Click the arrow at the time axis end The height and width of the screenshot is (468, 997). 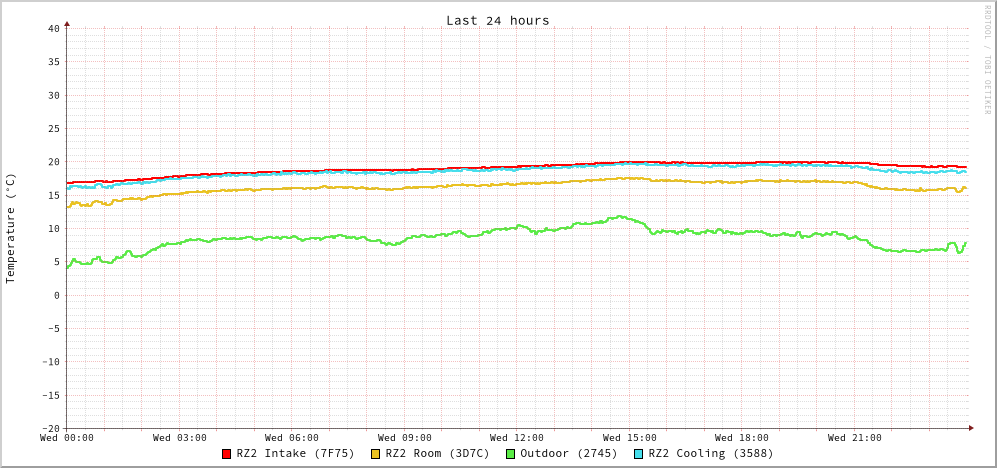[x=970, y=428]
